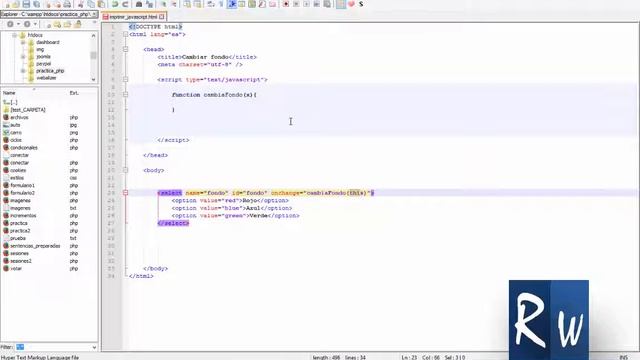Click the Zoom In toolbar icon
The height and width of the screenshot is (360, 640).
click(x=163, y=4)
